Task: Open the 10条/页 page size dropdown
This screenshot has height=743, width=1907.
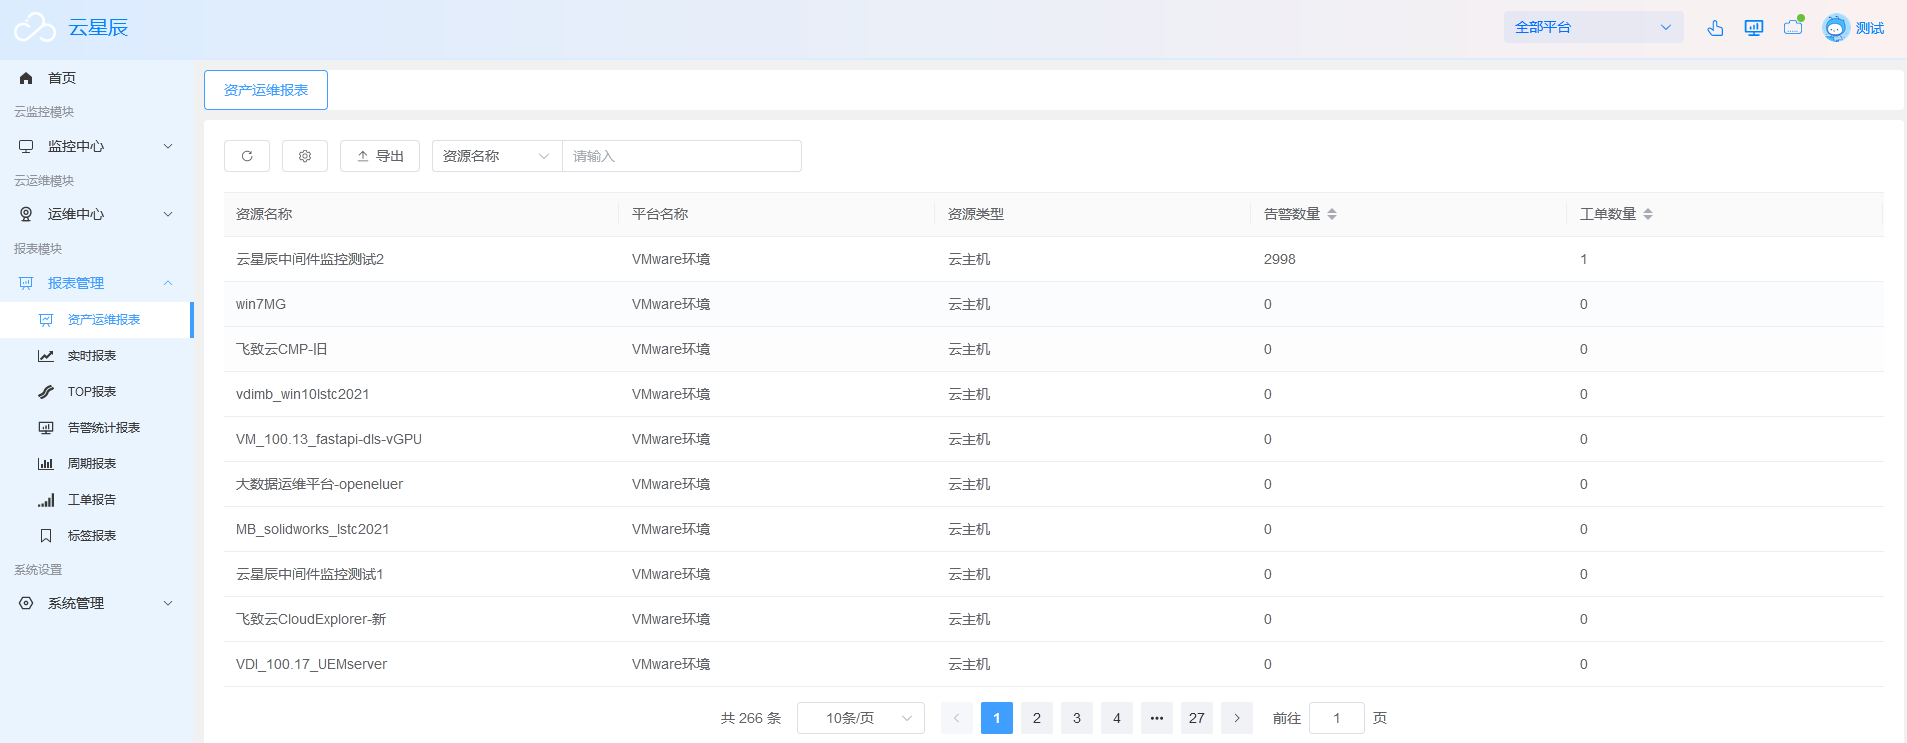Action: (x=861, y=718)
